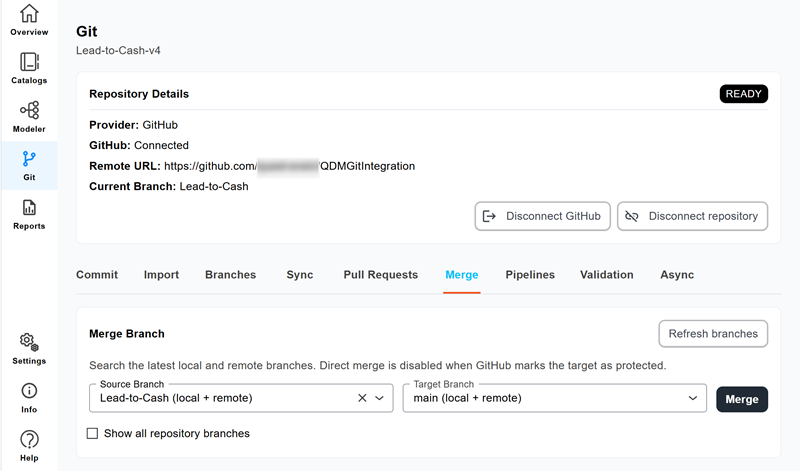Click the Provider: GitHub text
The height and width of the screenshot is (471, 800).
click(x=134, y=125)
